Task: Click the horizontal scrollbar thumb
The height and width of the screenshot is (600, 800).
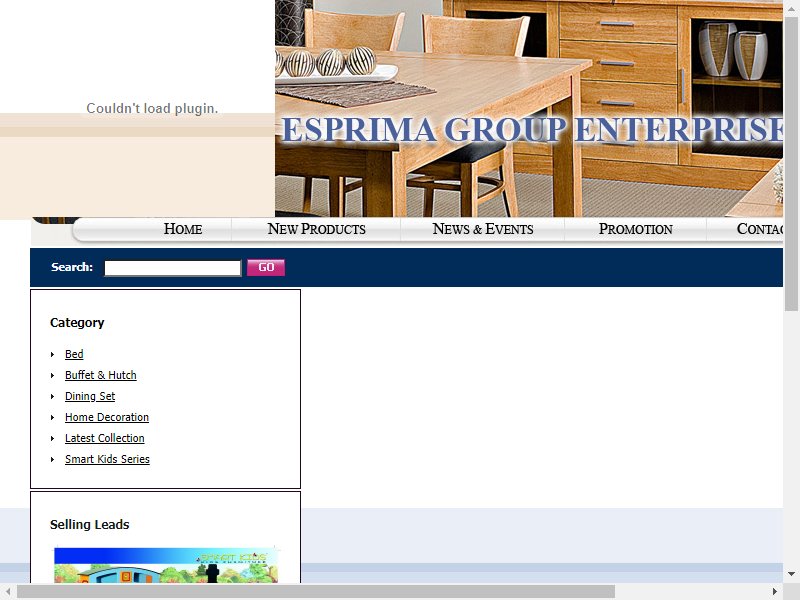Action: click(x=316, y=592)
